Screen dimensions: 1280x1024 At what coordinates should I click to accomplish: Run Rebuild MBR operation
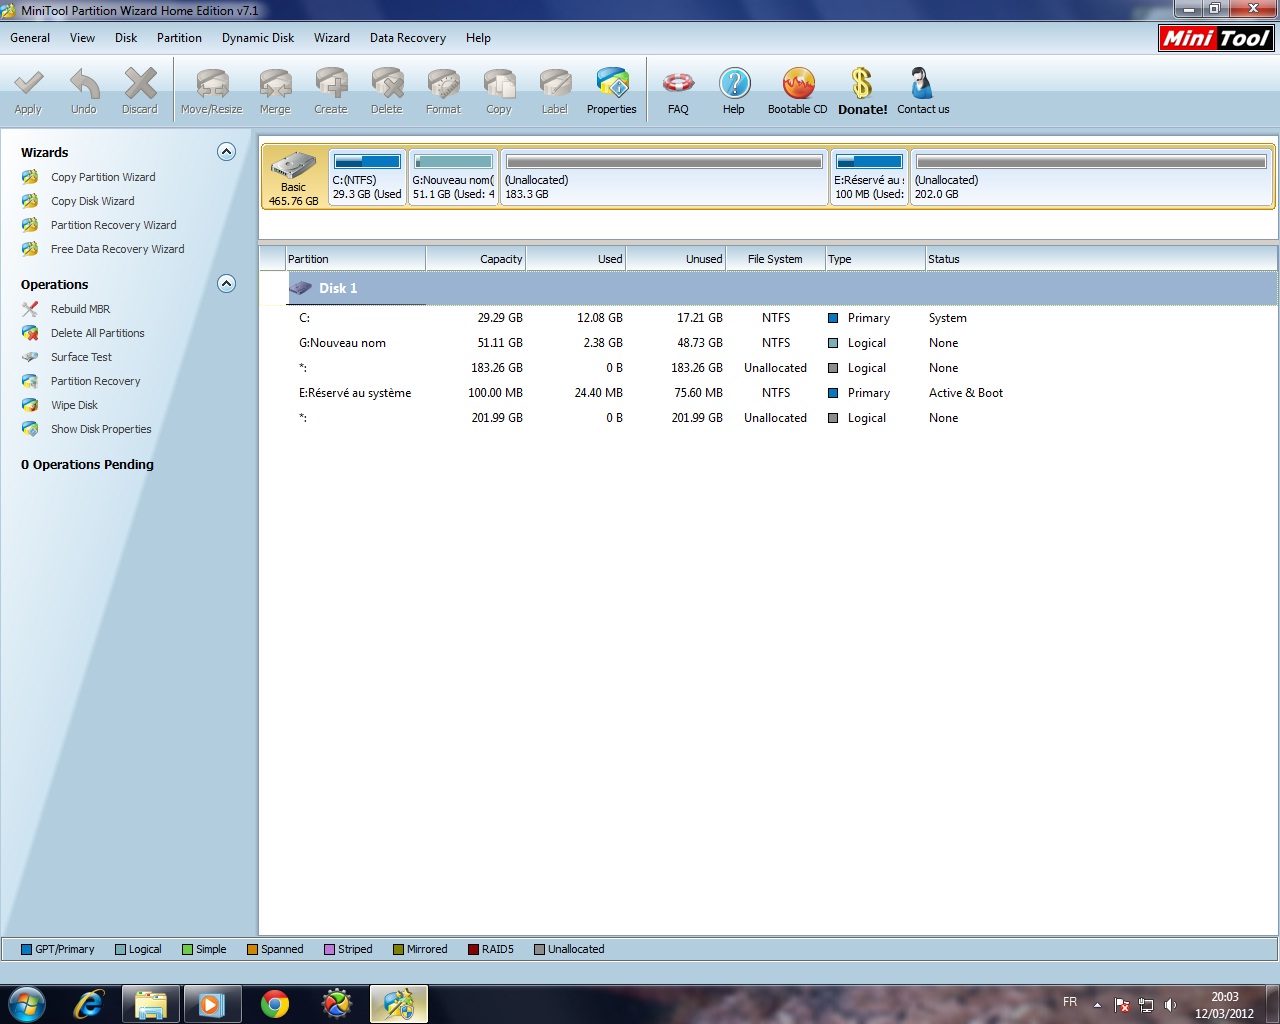pyautogui.click(x=80, y=309)
